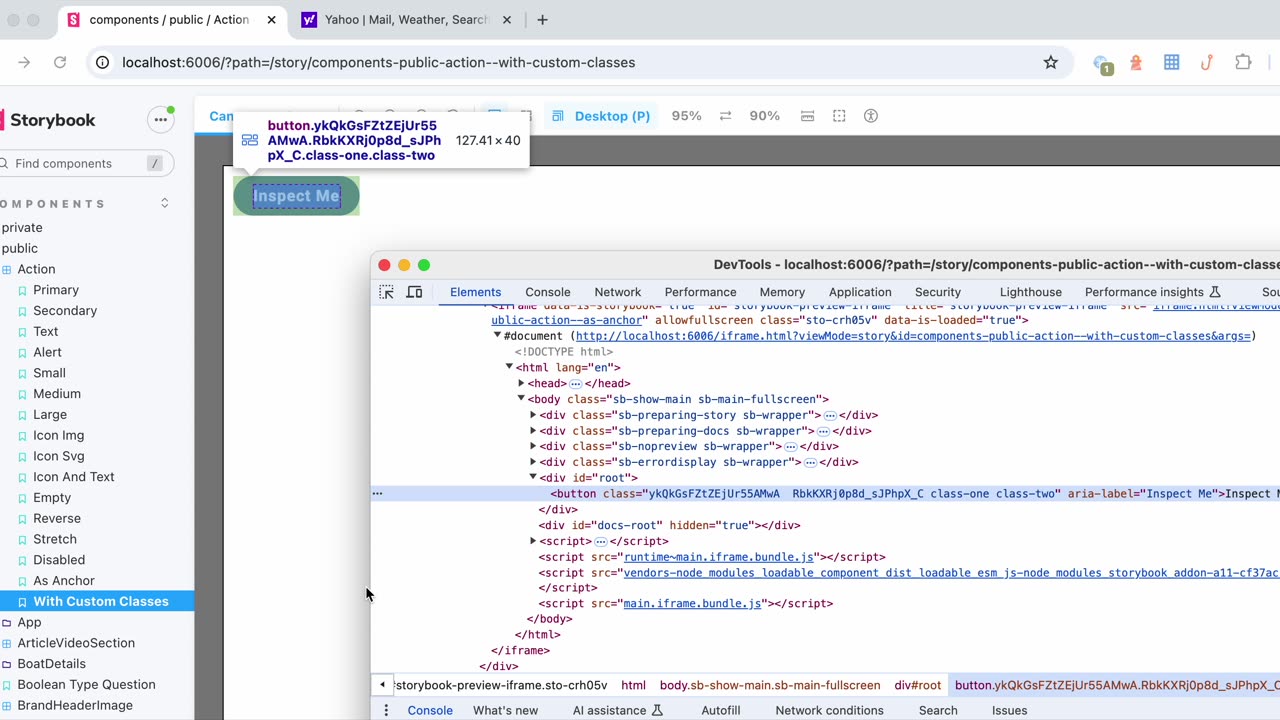
Task: Expand the App folder
Action: (x=29, y=622)
